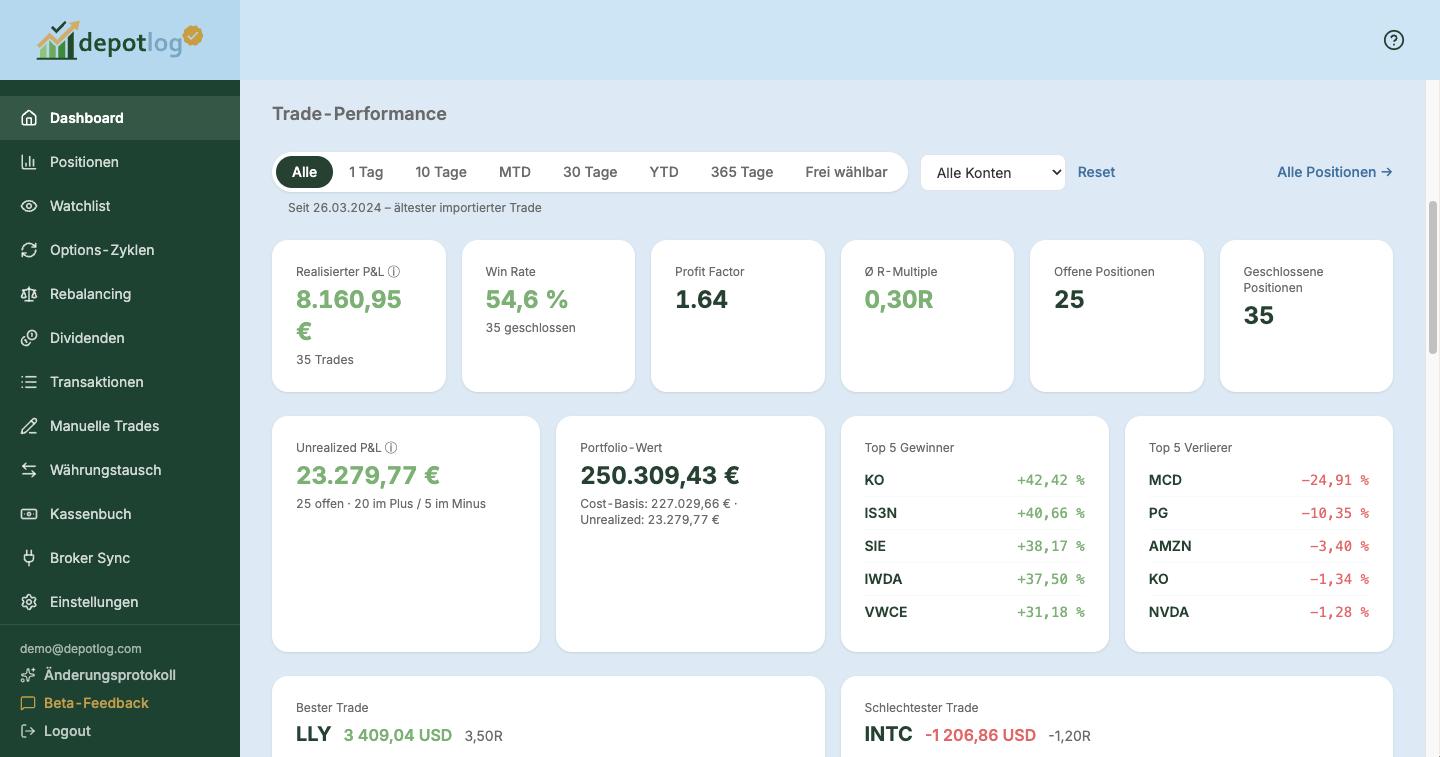Viewport: 1440px width, 757px height.
Task: Click the Options-Zyklen cycle icon
Action: pos(29,250)
